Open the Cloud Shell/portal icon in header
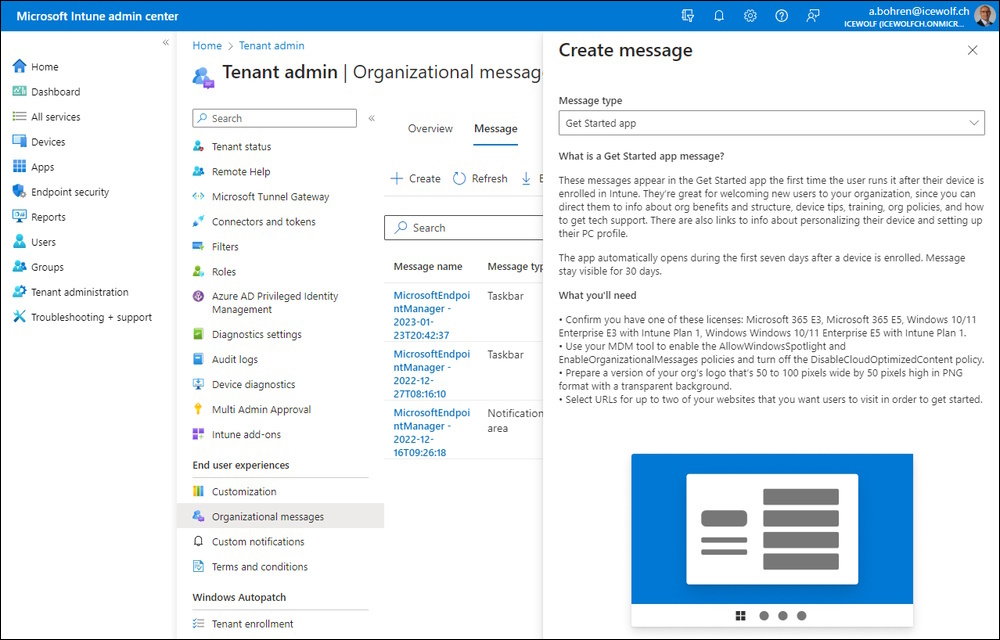 688,16
